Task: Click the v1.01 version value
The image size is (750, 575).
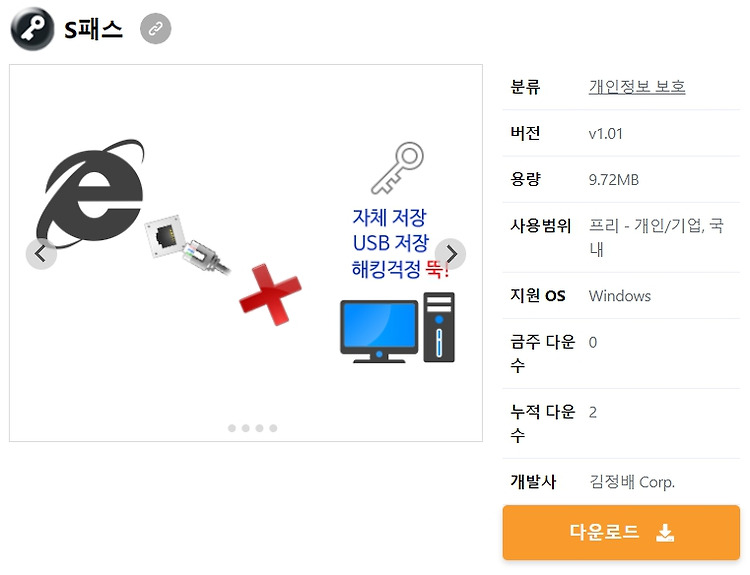Action: coord(606,133)
